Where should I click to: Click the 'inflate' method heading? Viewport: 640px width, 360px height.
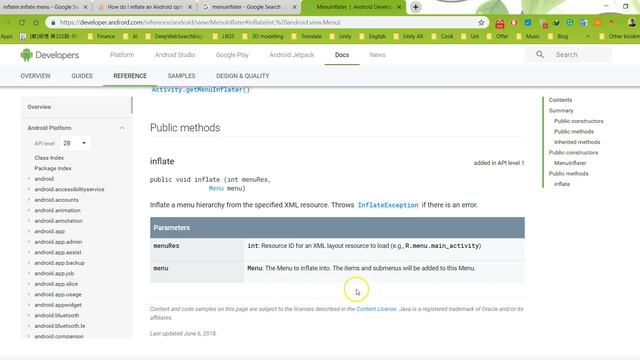click(x=162, y=162)
